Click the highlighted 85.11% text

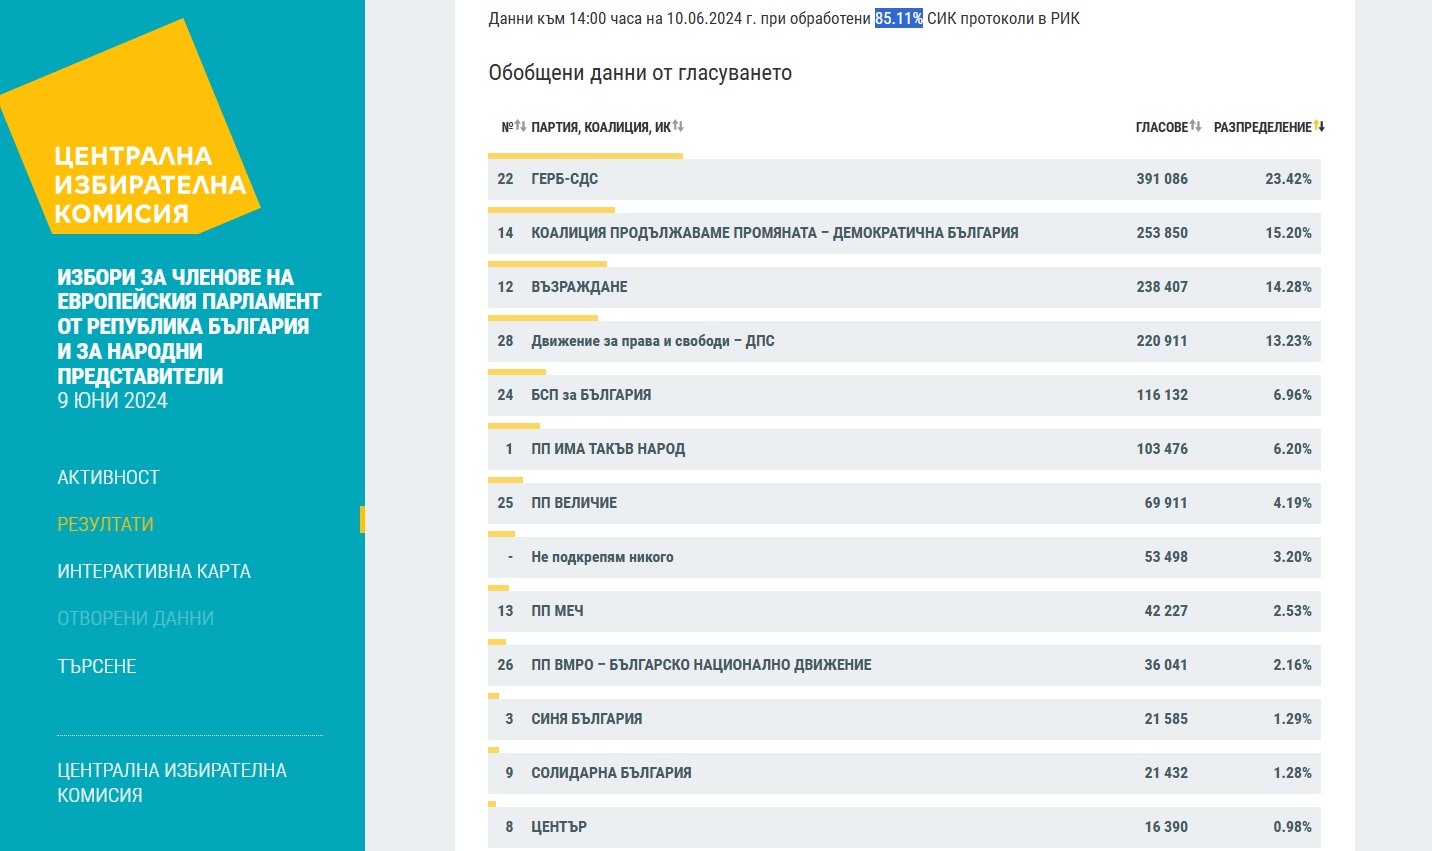click(898, 18)
